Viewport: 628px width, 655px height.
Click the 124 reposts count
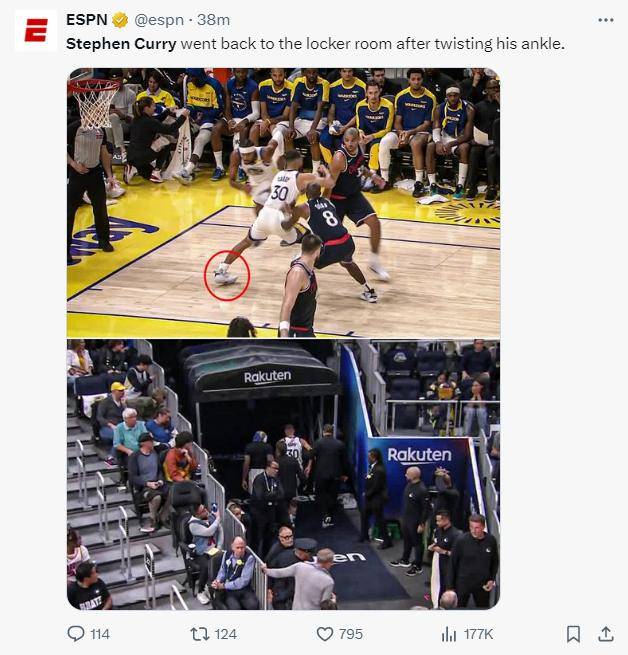click(x=226, y=634)
